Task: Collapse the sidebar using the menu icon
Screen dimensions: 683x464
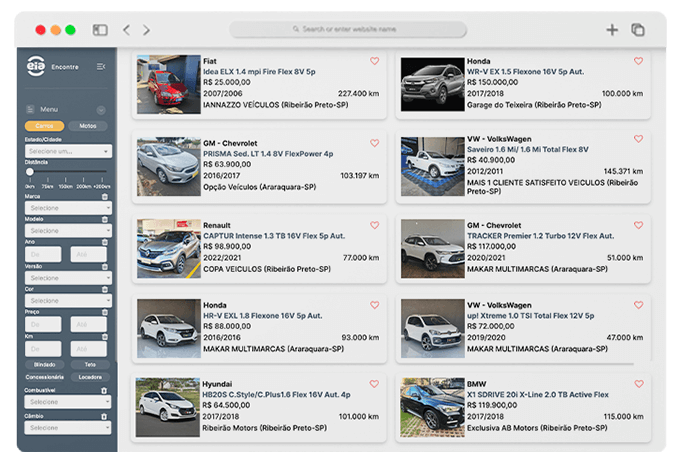Action: tap(101, 66)
